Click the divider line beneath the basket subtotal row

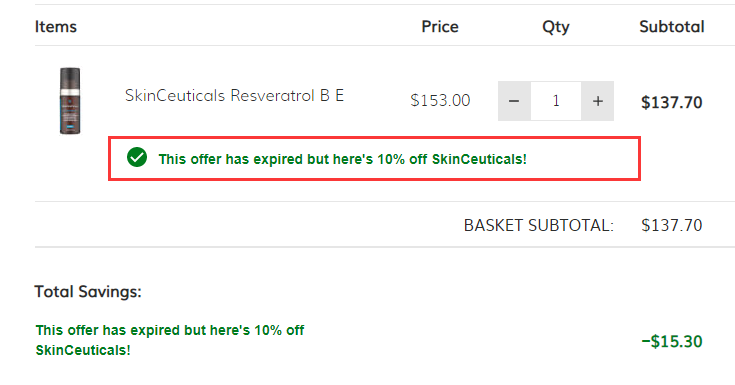click(385, 247)
